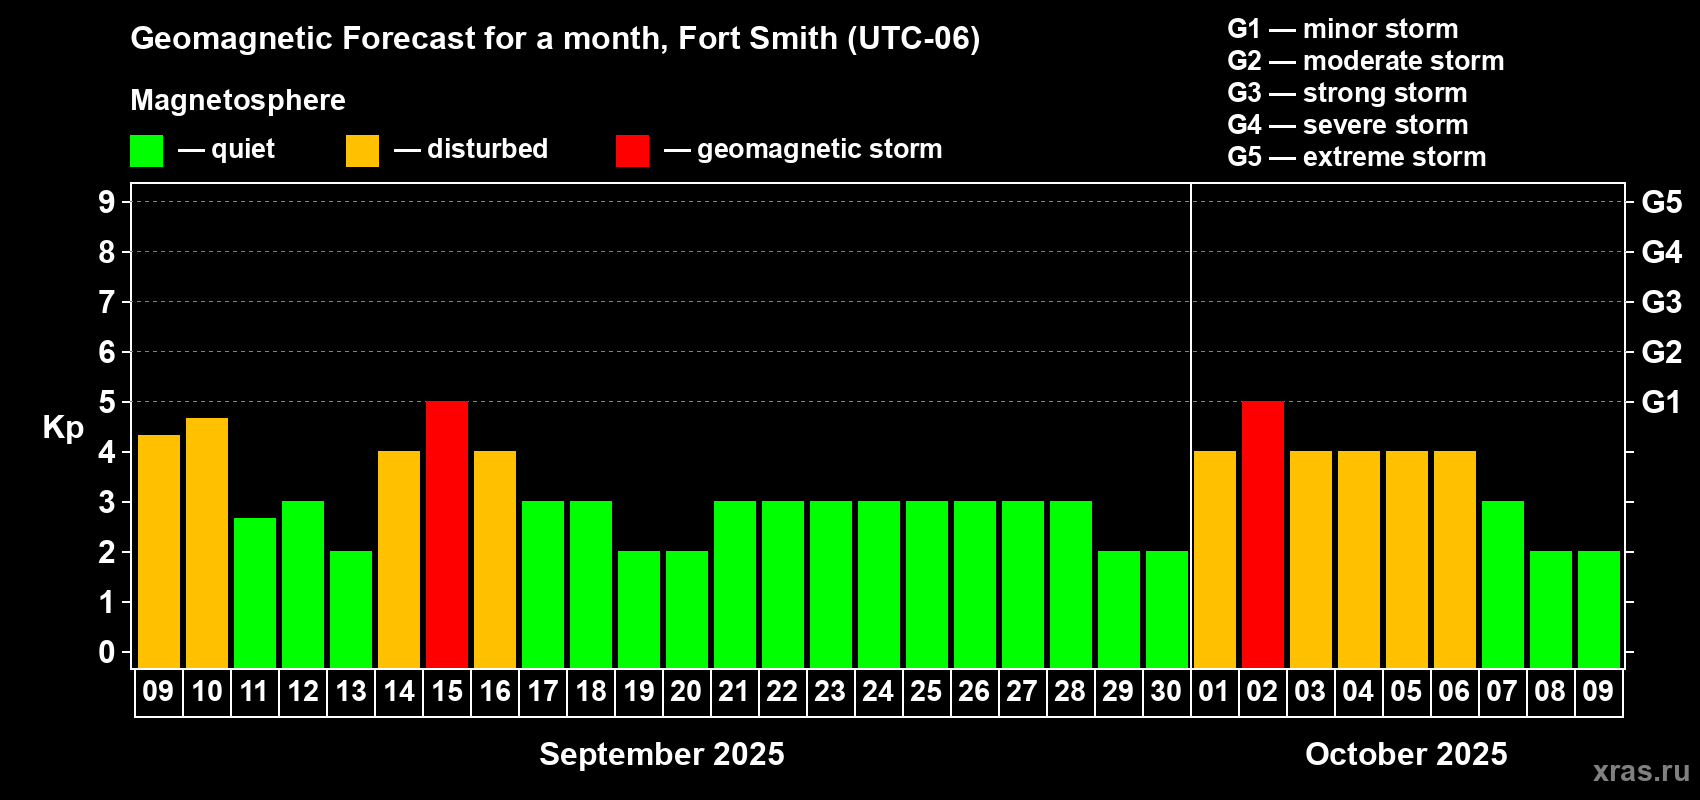Click the September 2025 month label
The width and height of the screenshot is (1700, 800).
pyautogui.click(x=662, y=754)
